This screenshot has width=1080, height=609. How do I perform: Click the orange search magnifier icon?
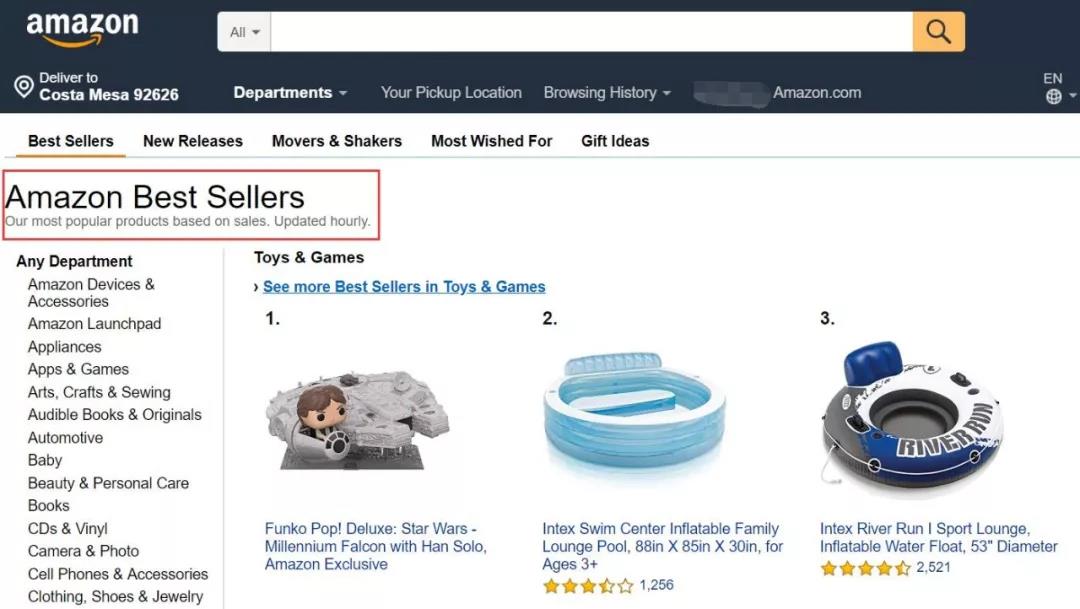pyautogui.click(x=938, y=31)
